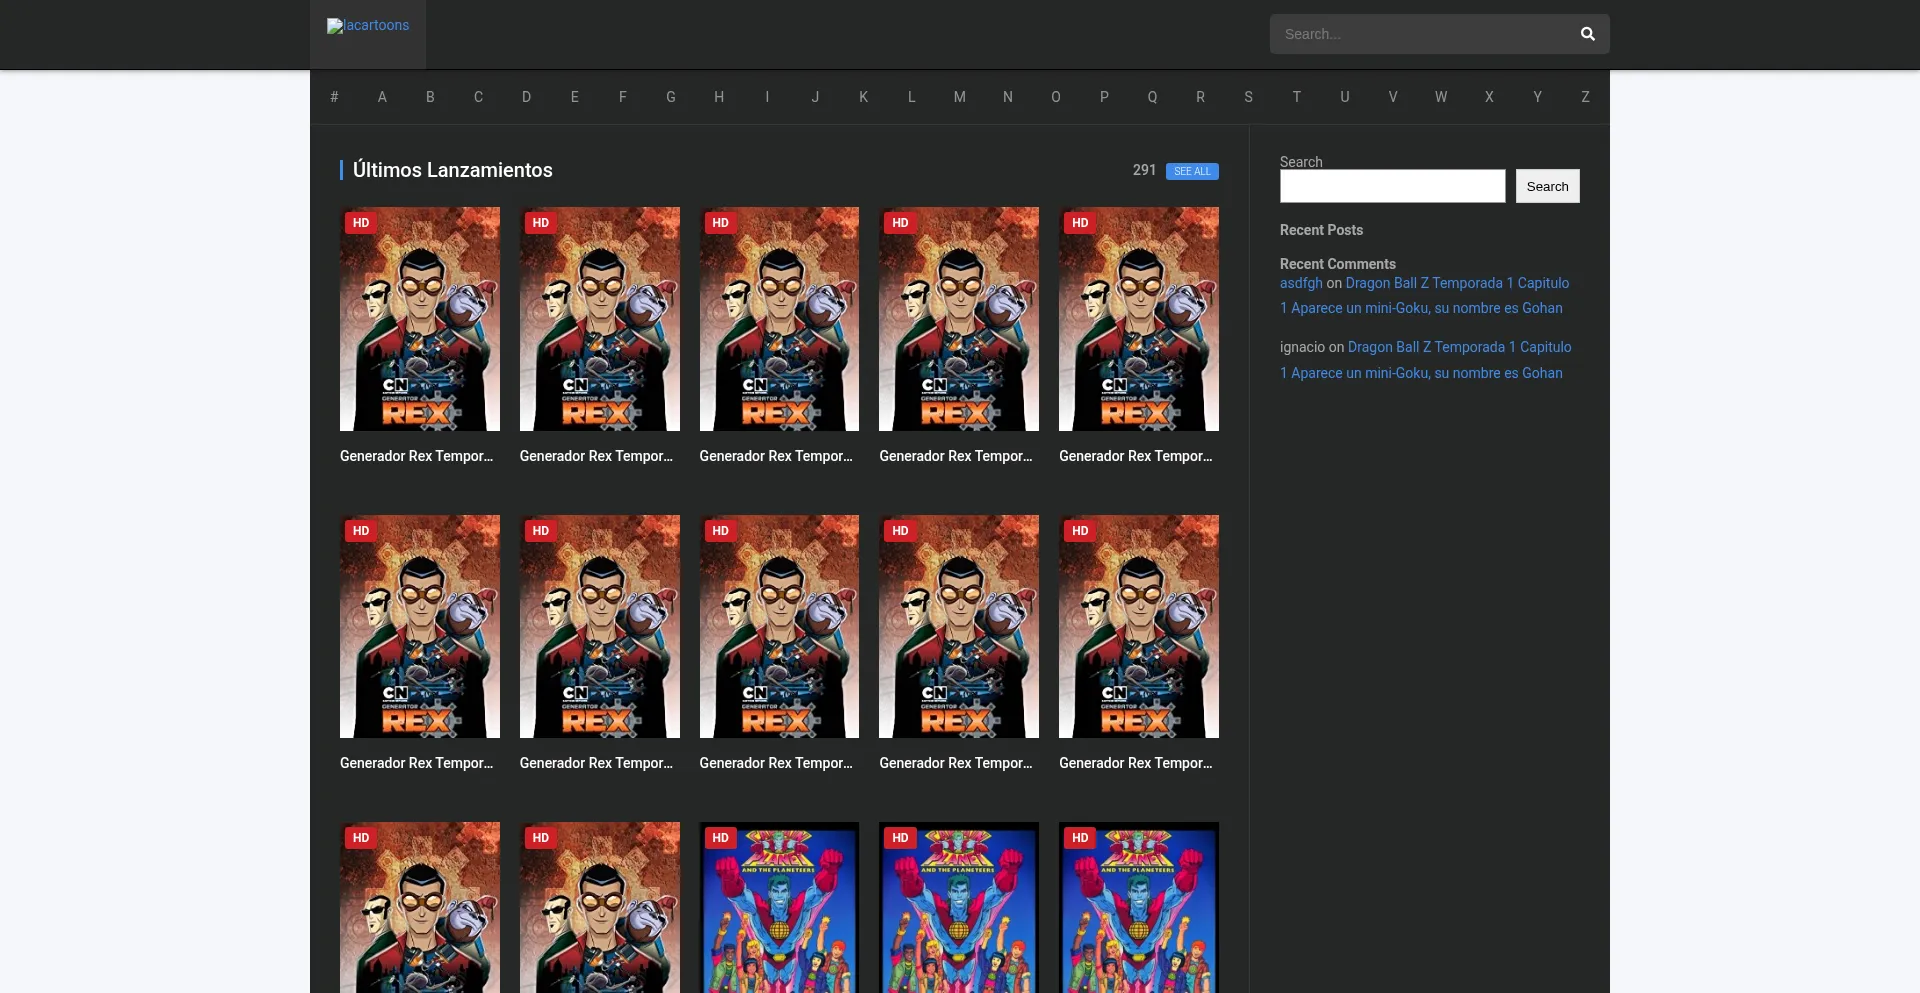This screenshot has height=993, width=1920.
Task: Click the sidebar Search button
Action: (x=1547, y=186)
